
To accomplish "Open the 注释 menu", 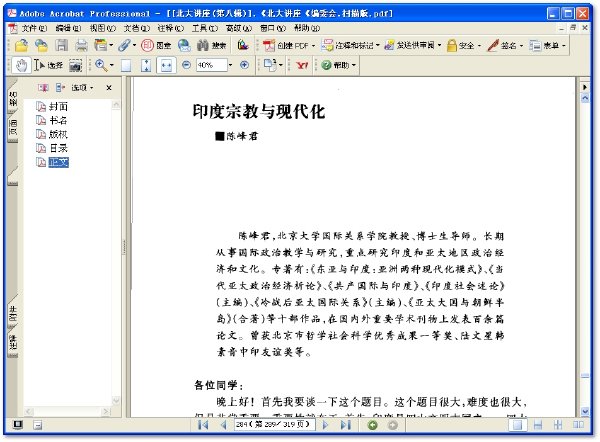I will click(170, 28).
